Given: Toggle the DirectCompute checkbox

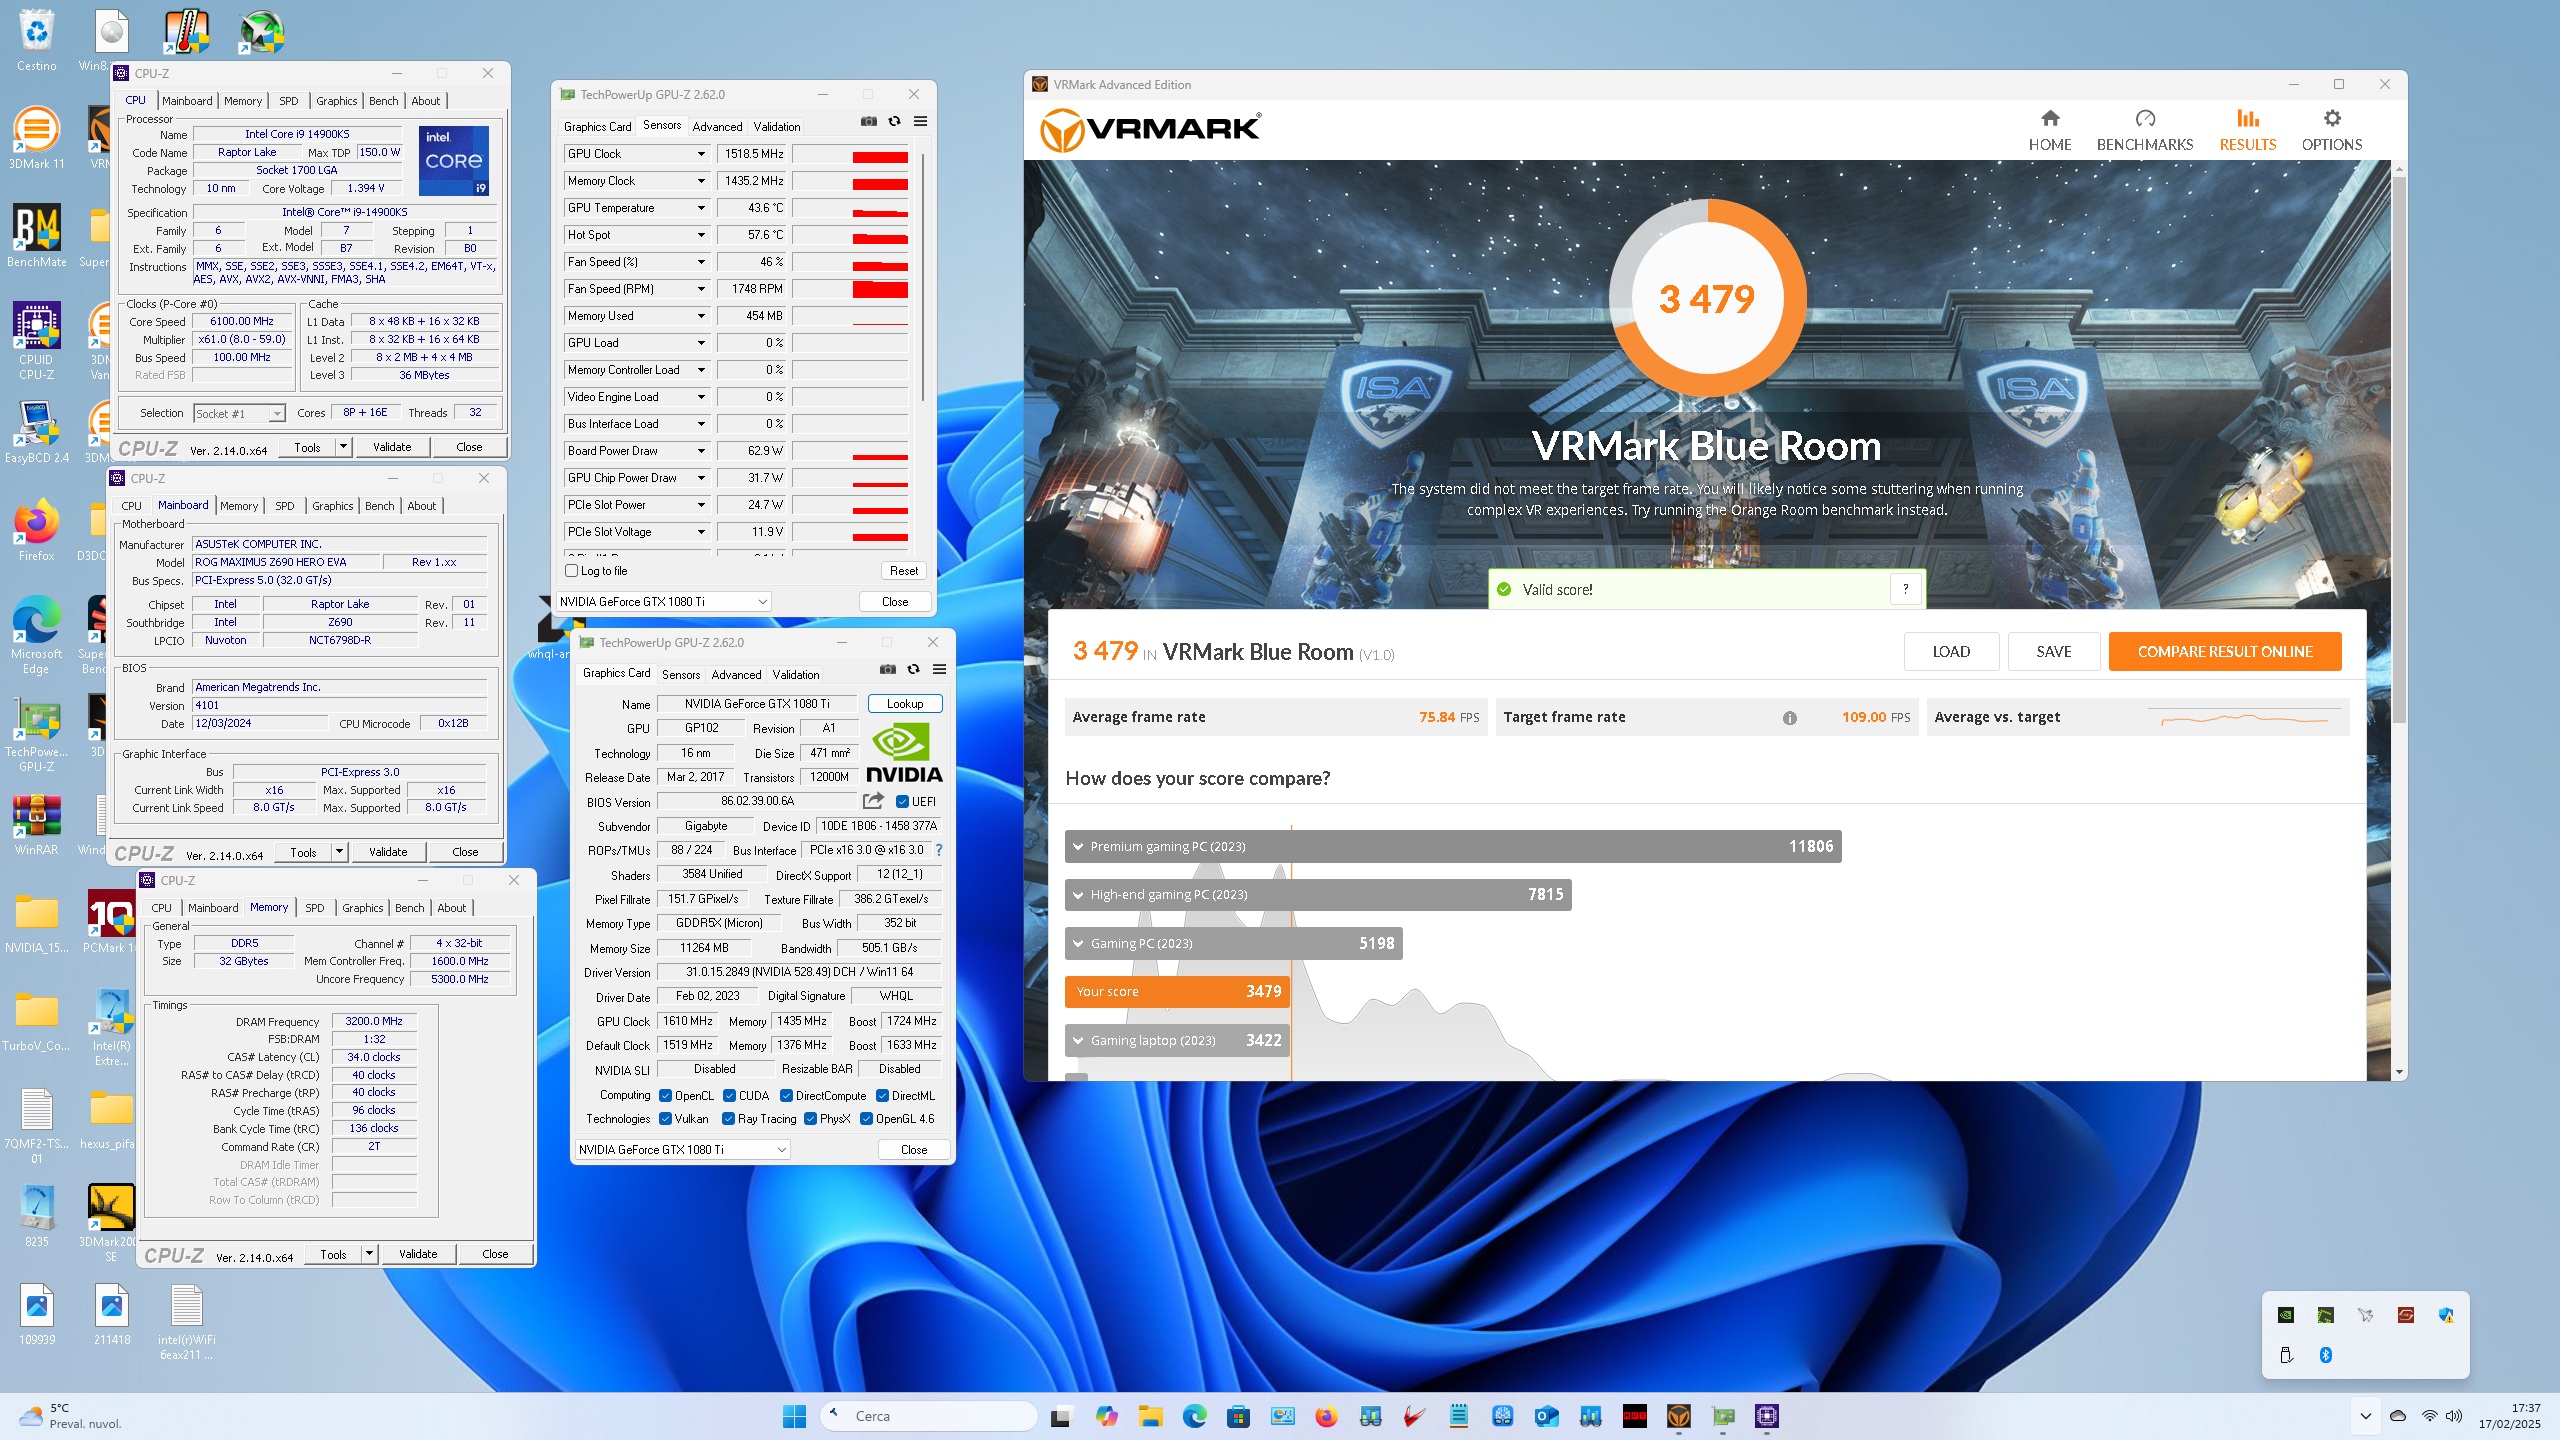Looking at the screenshot, I should (x=787, y=1096).
